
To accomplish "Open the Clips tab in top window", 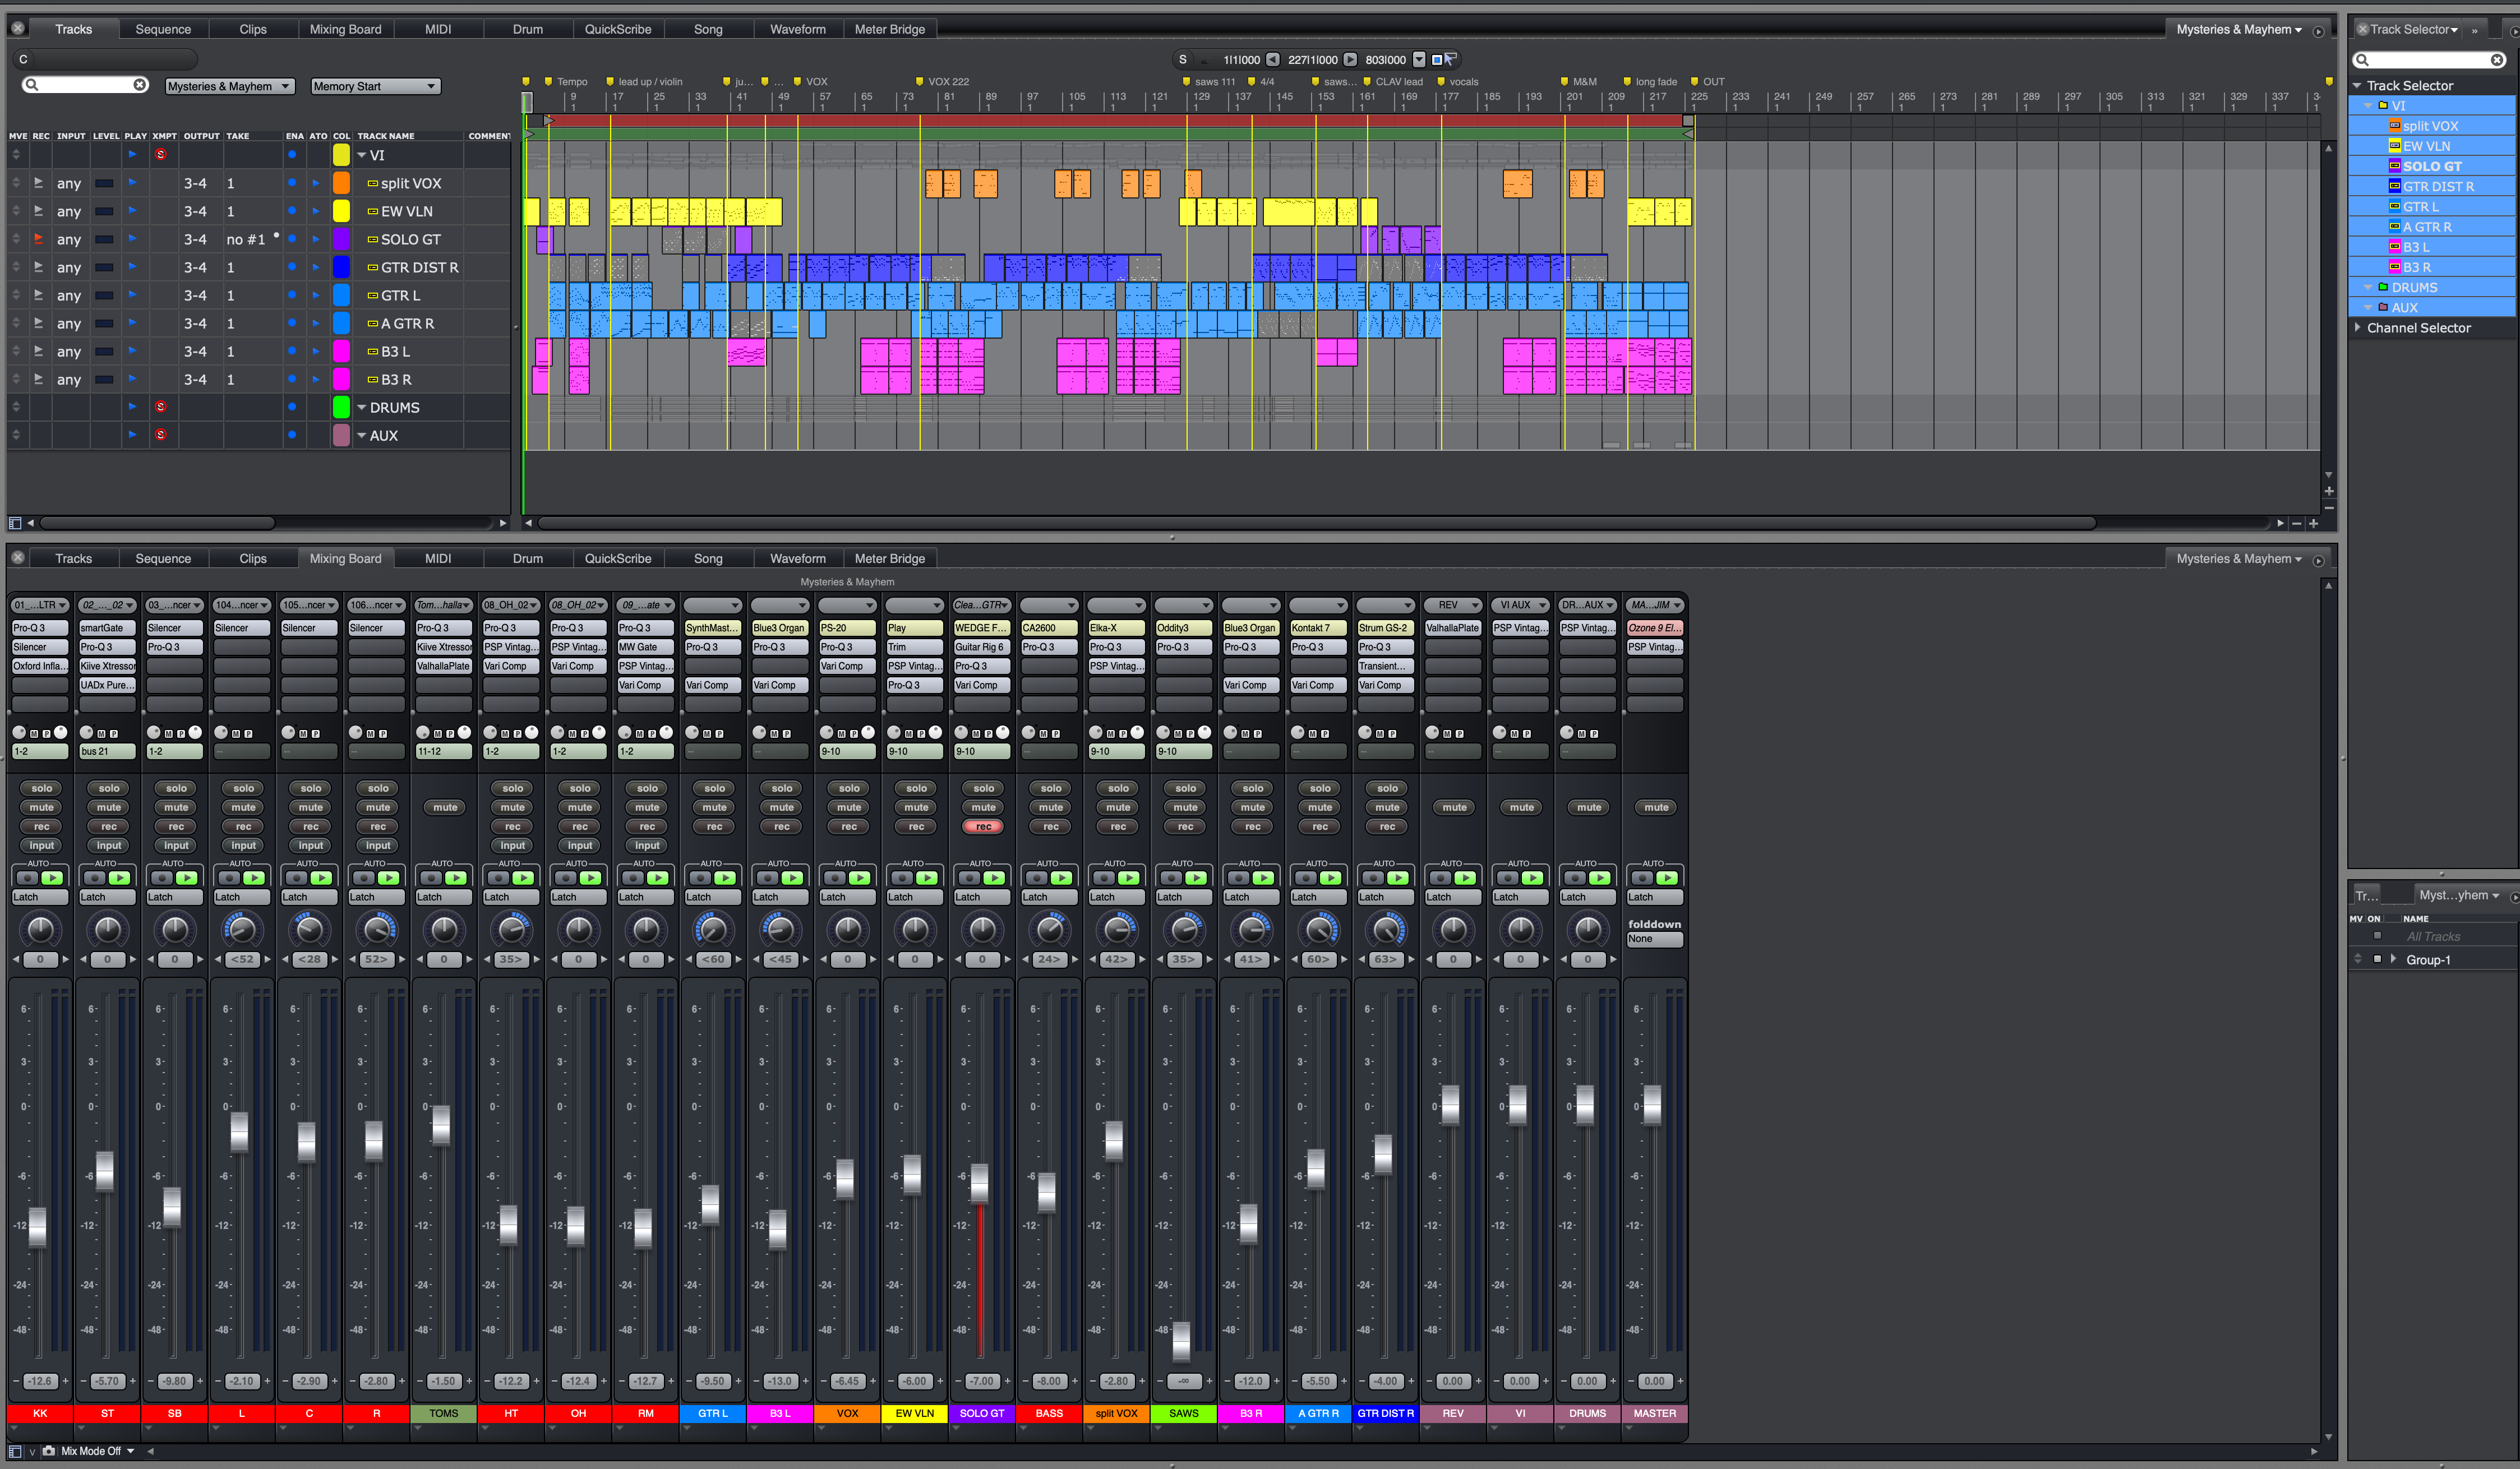I will [253, 29].
